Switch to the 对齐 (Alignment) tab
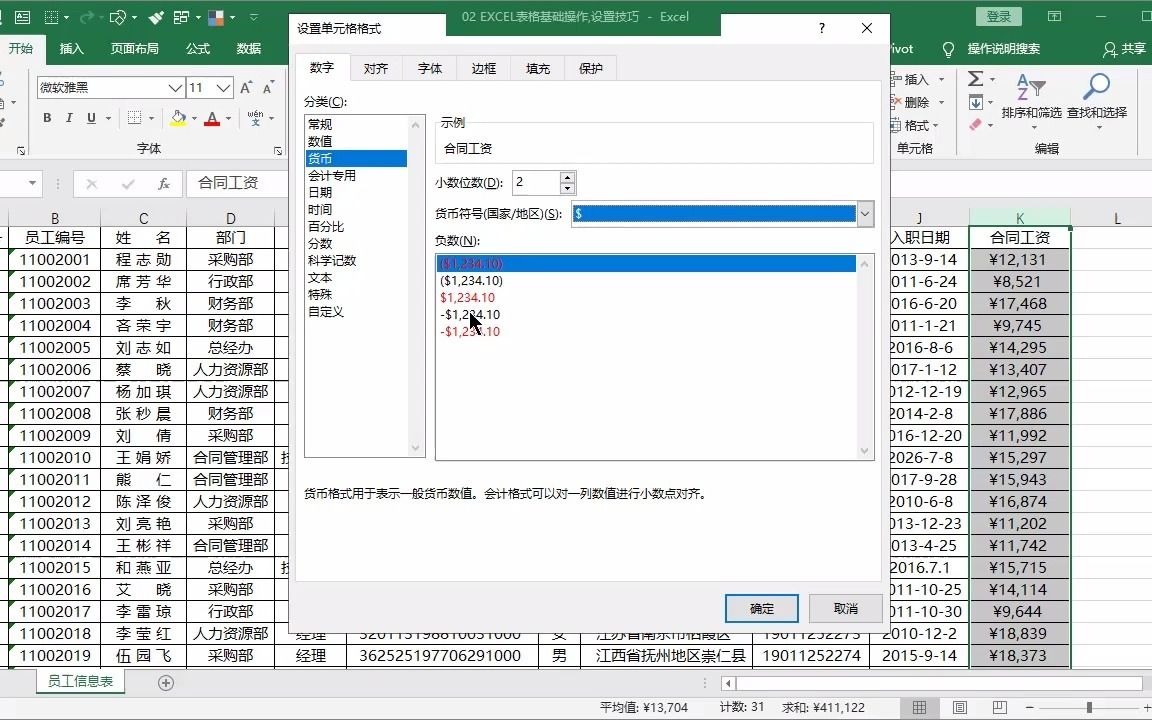 pyautogui.click(x=375, y=68)
